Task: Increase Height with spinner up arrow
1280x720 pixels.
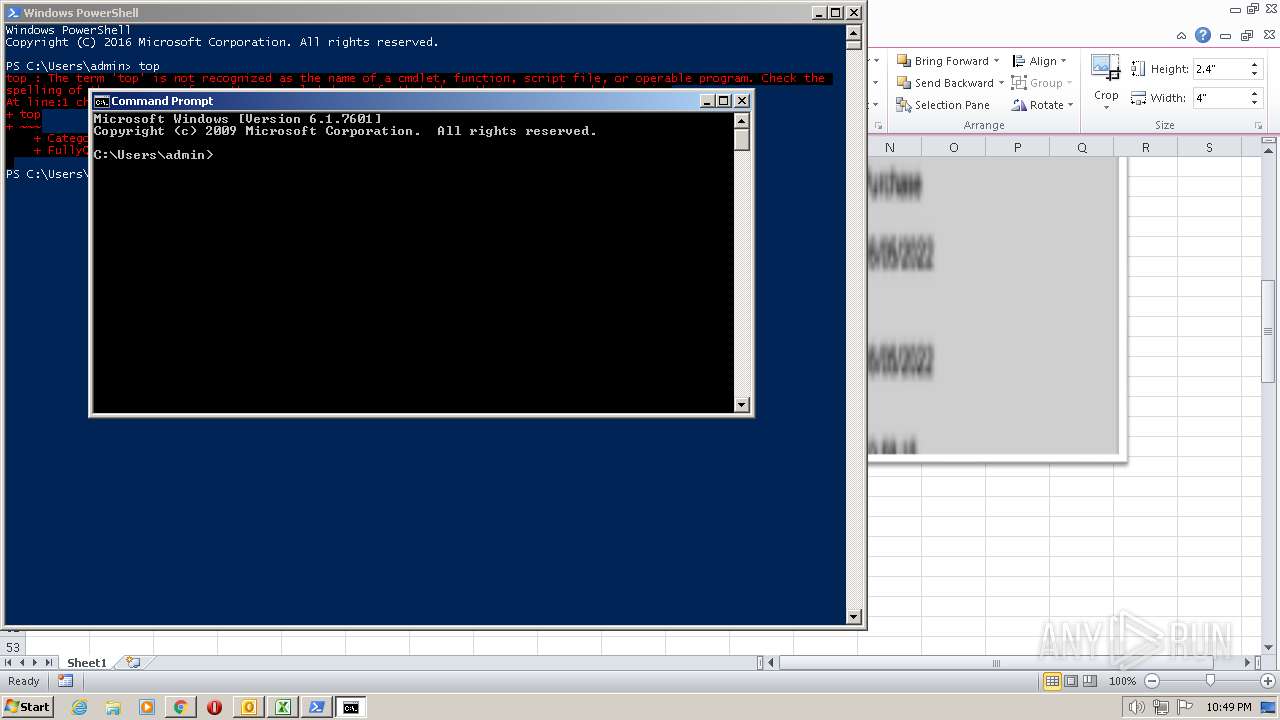Action: coord(1254,65)
